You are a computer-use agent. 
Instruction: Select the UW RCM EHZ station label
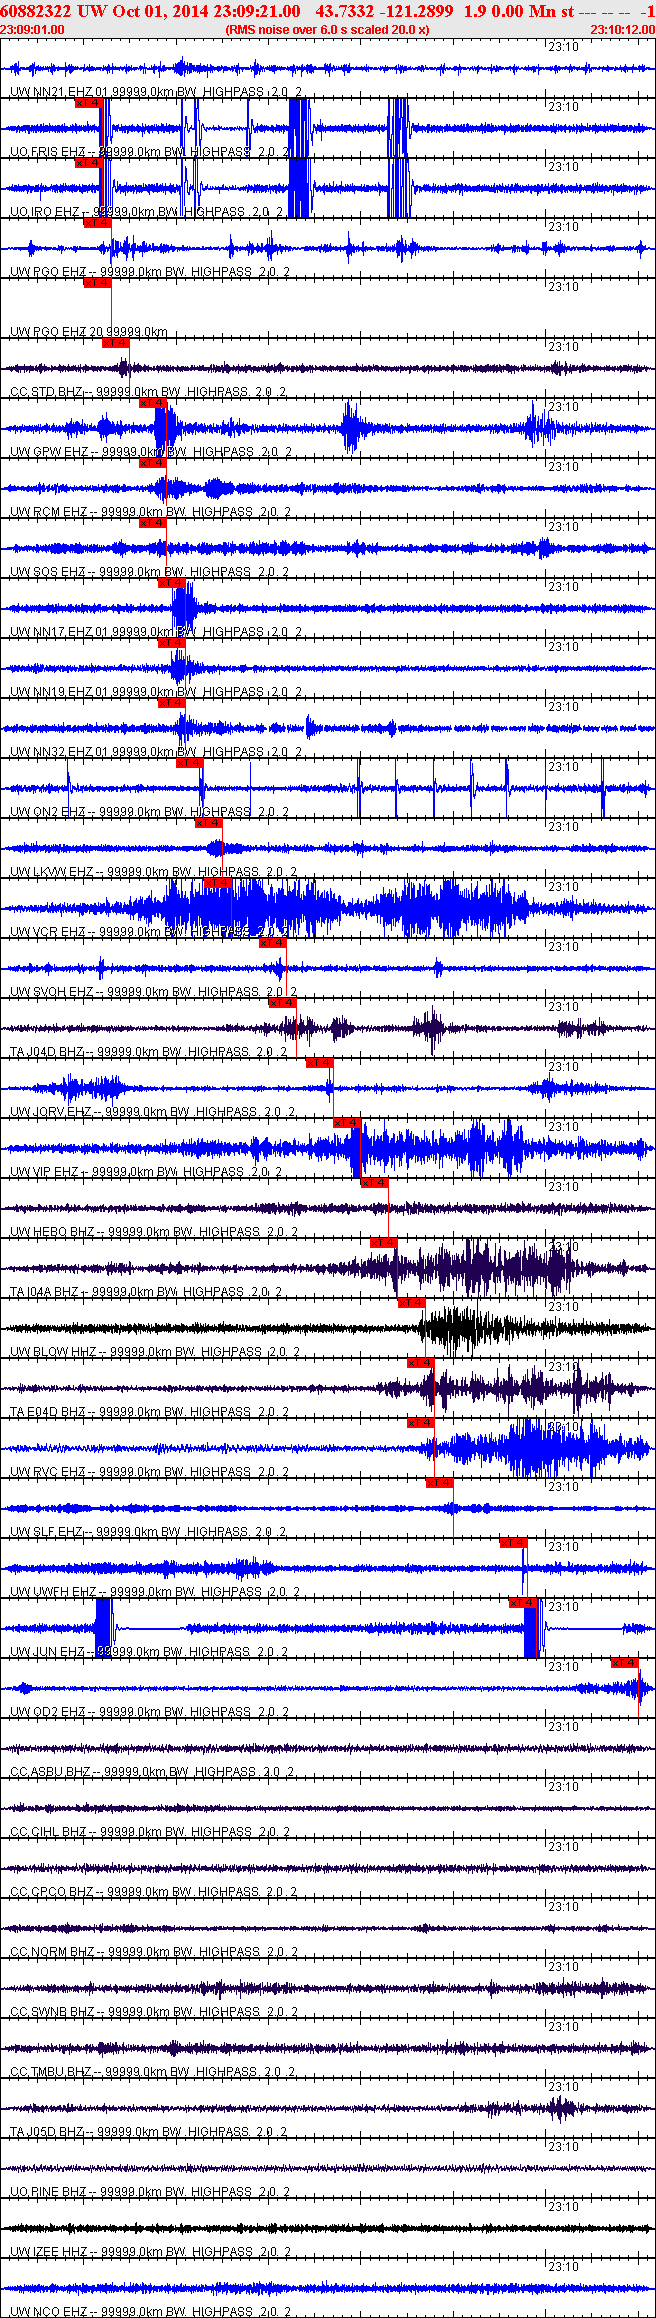151,512
